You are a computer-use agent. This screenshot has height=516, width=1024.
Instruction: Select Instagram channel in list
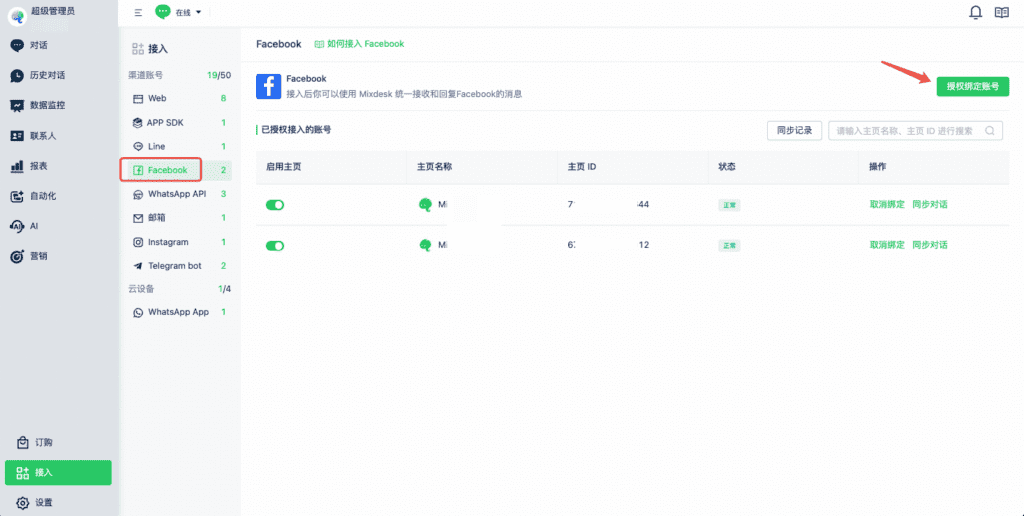point(168,242)
